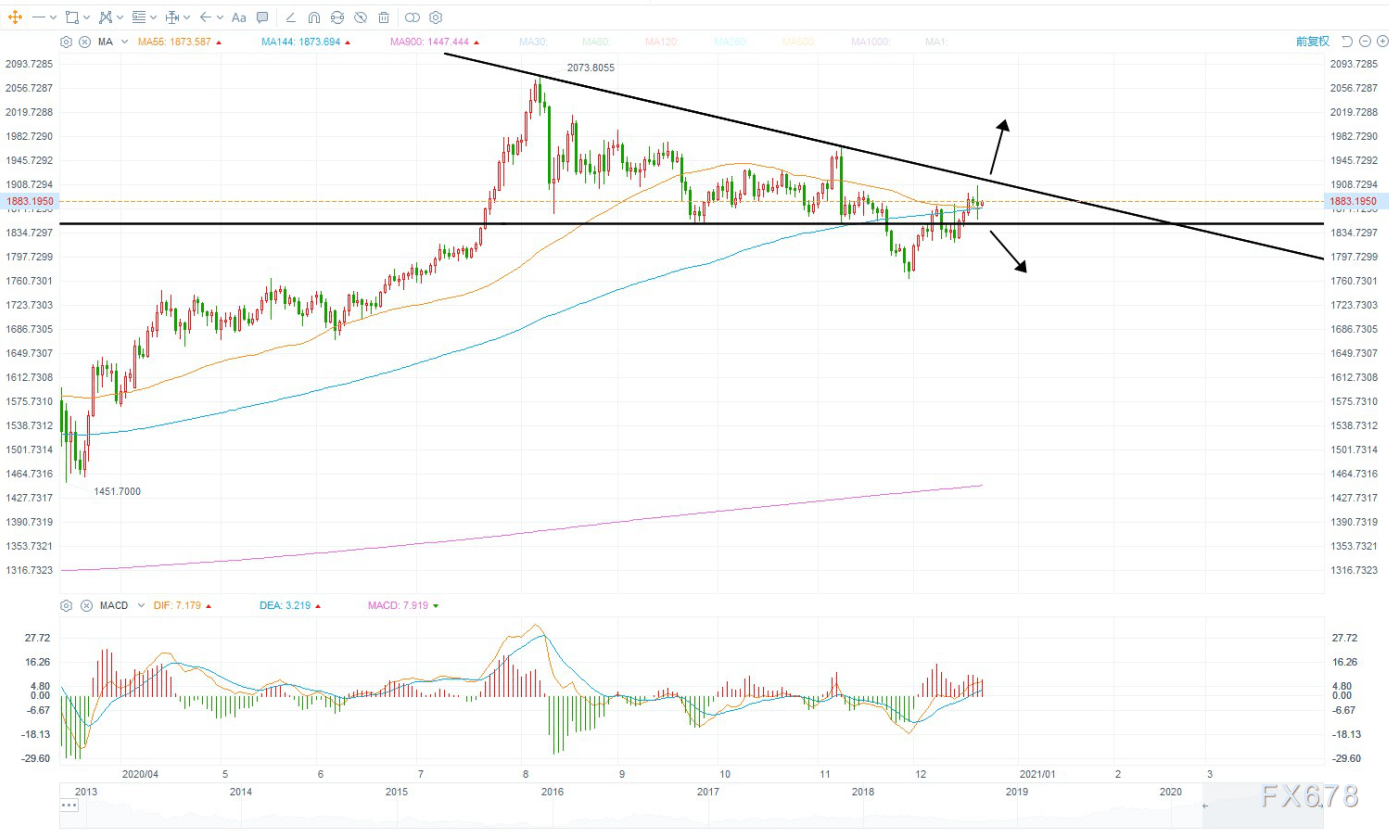This screenshot has height=831, width=1389.
Task: Select the orange move/crosshair cursor tool
Action: (15, 17)
